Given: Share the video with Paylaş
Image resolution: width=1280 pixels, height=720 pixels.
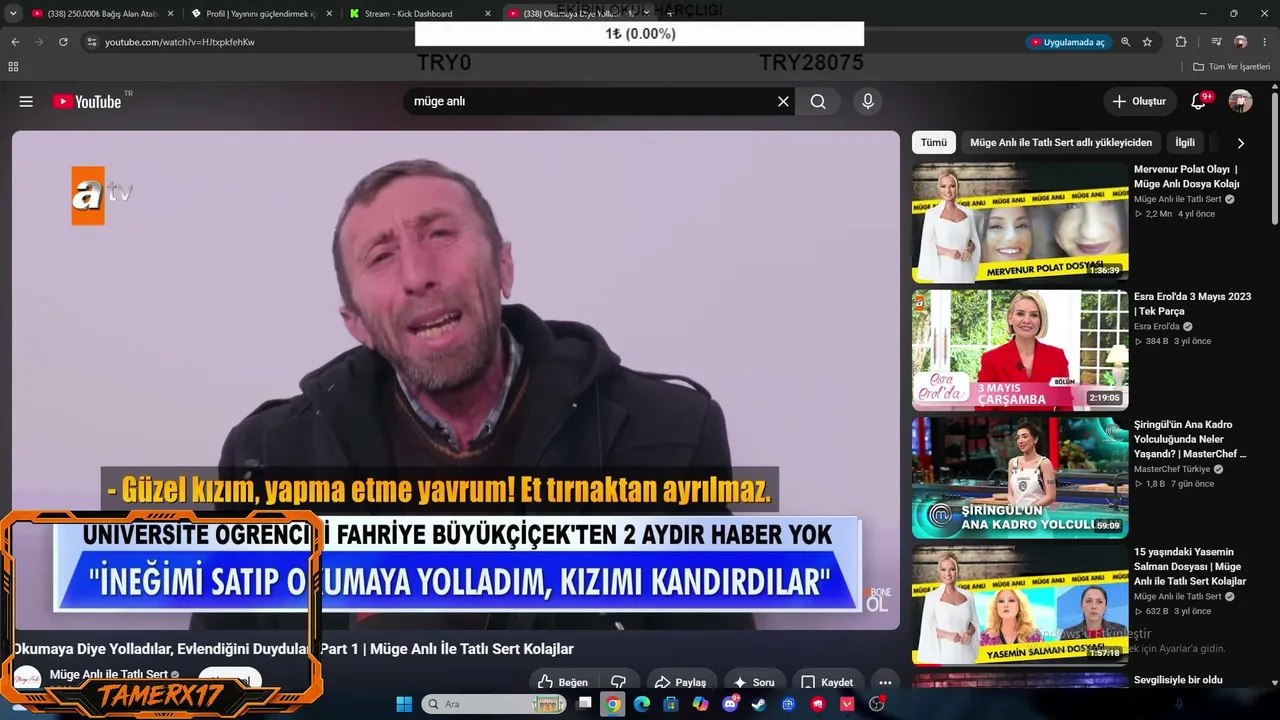Looking at the screenshot, I should tap(680, 682).
